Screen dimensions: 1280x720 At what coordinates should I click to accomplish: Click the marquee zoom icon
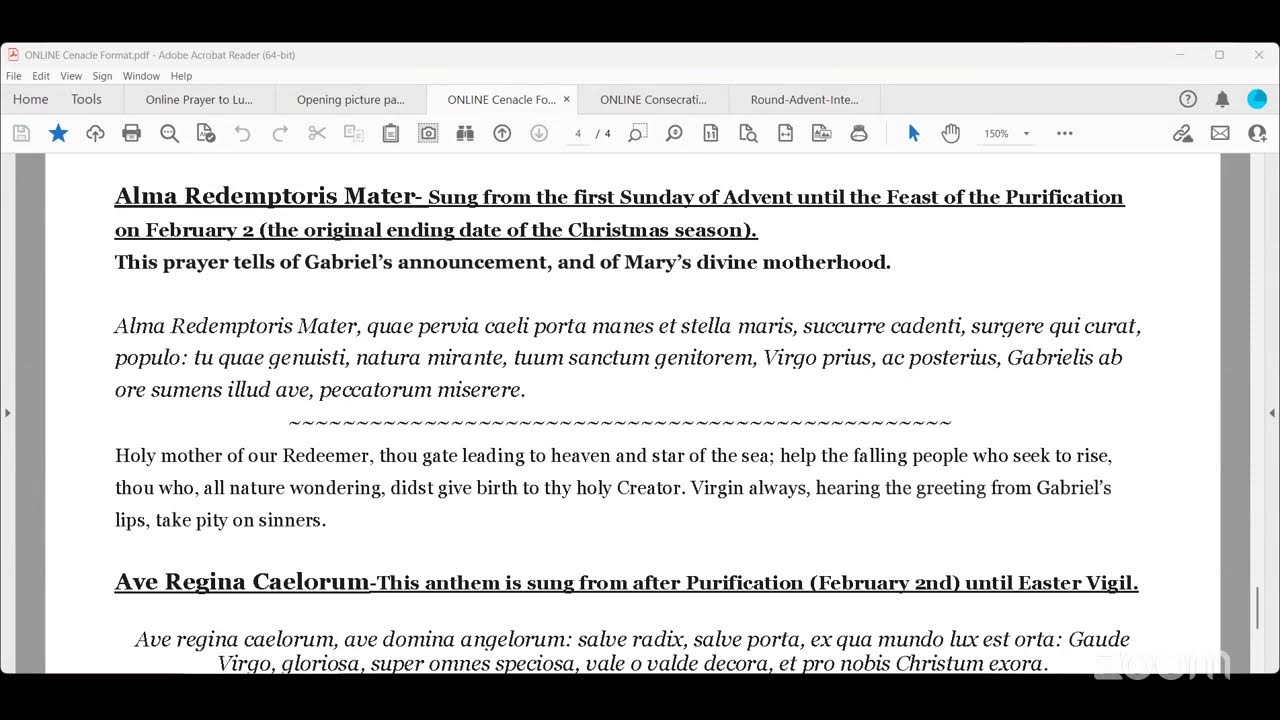click(x=637, y=133)
